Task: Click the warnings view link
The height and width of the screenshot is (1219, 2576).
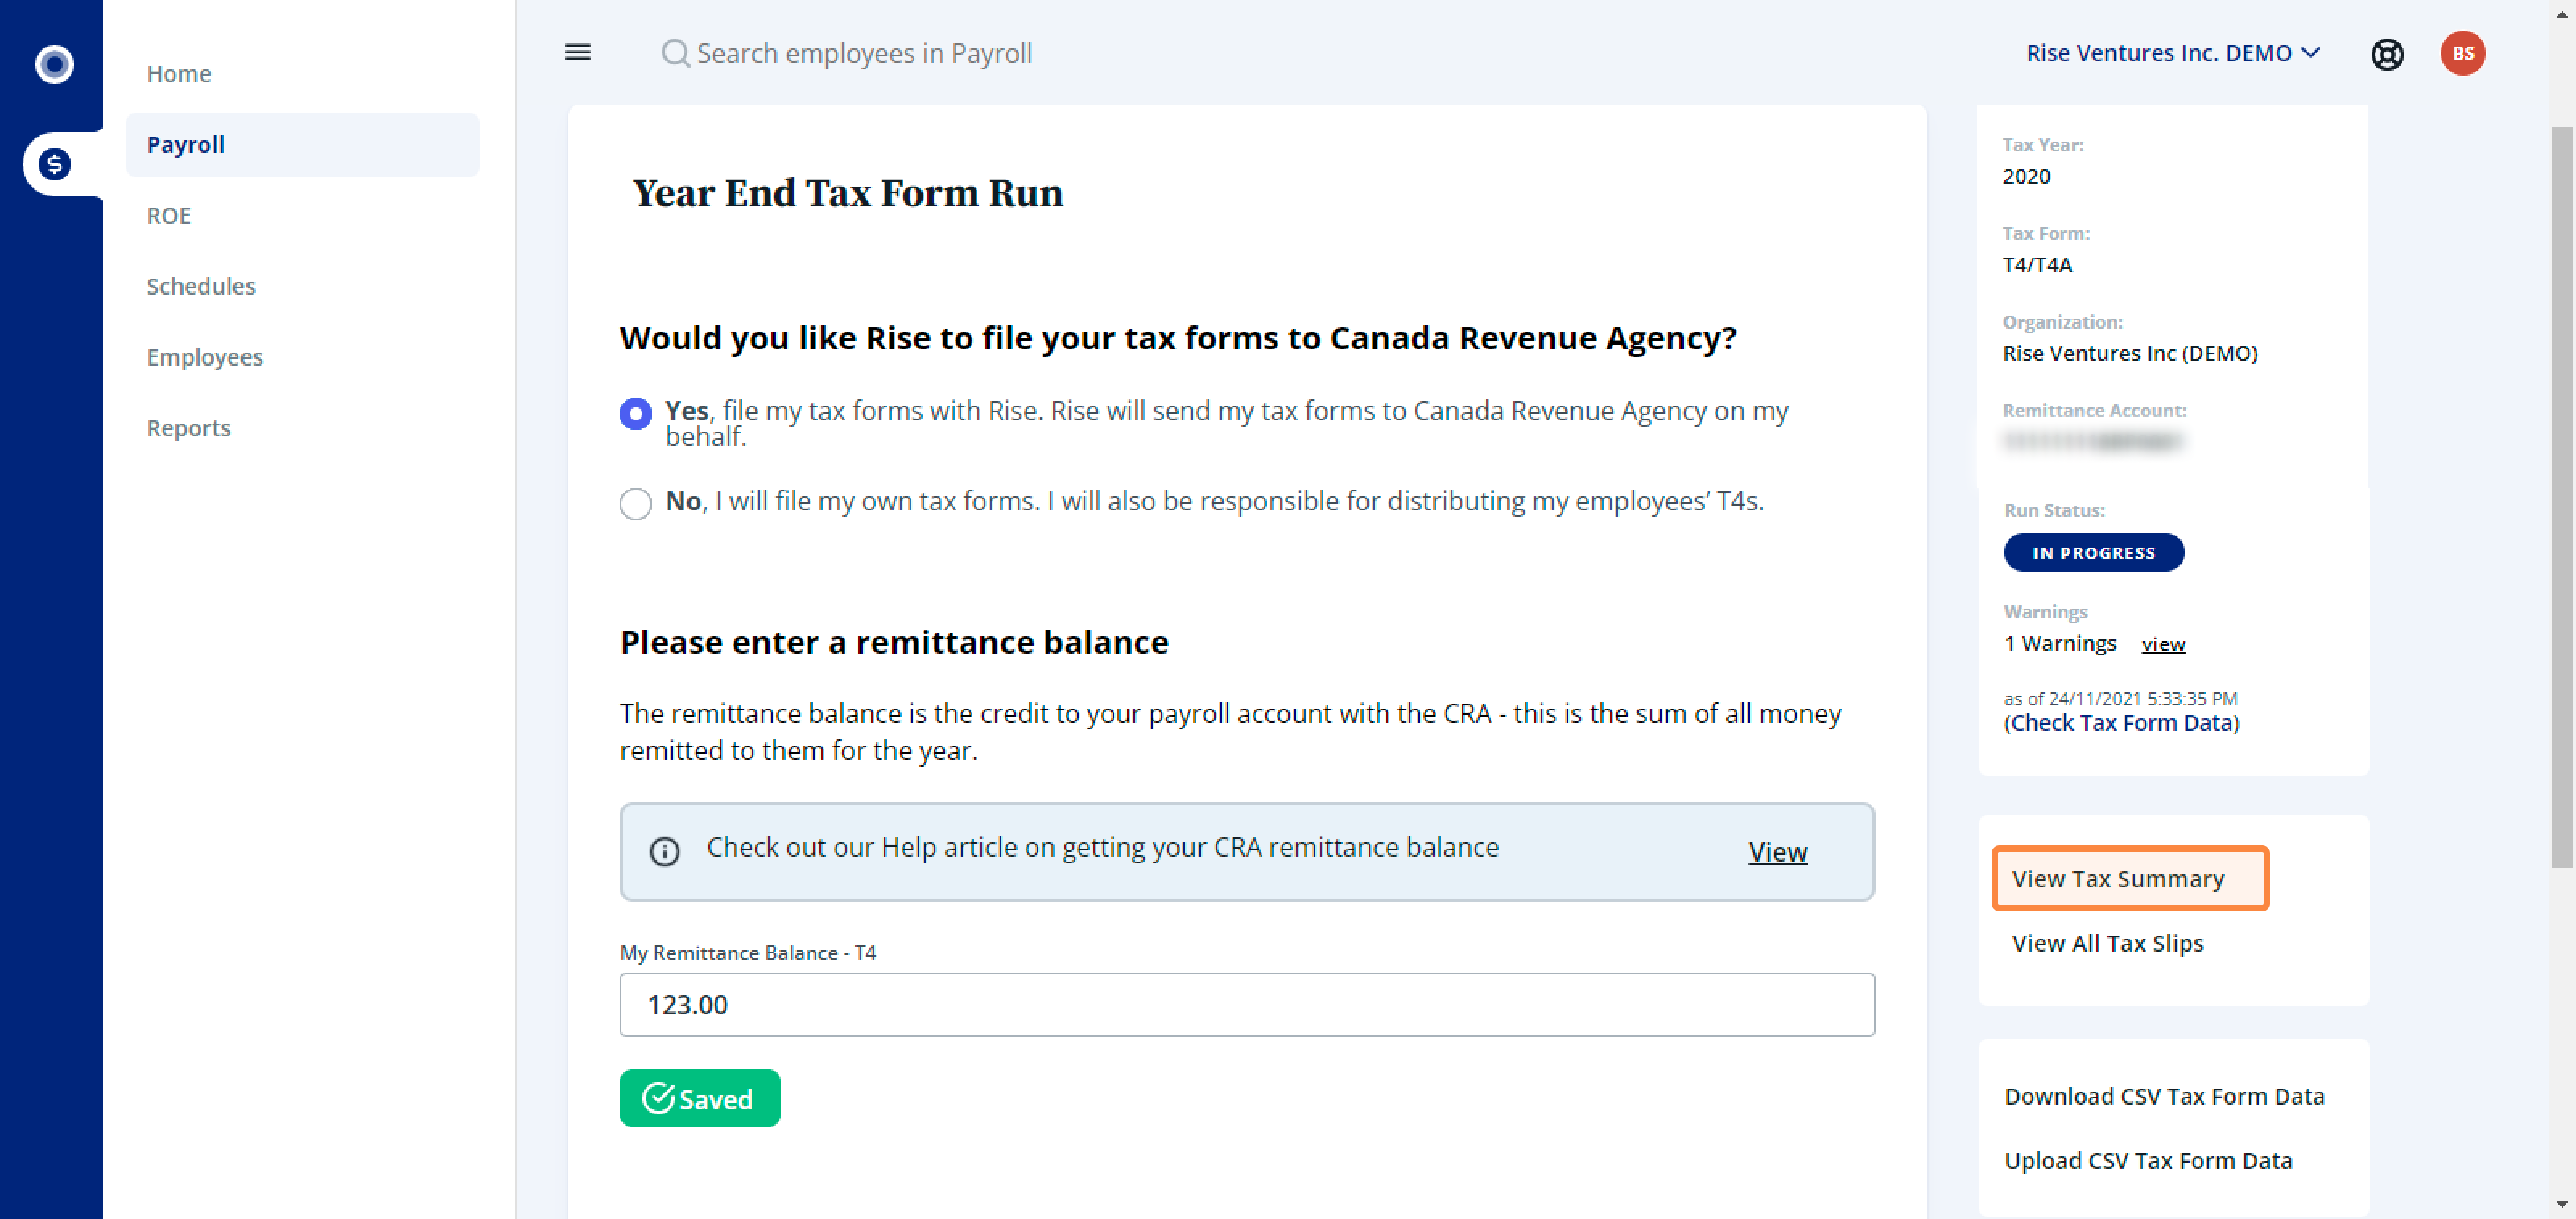Action: 2163,644
